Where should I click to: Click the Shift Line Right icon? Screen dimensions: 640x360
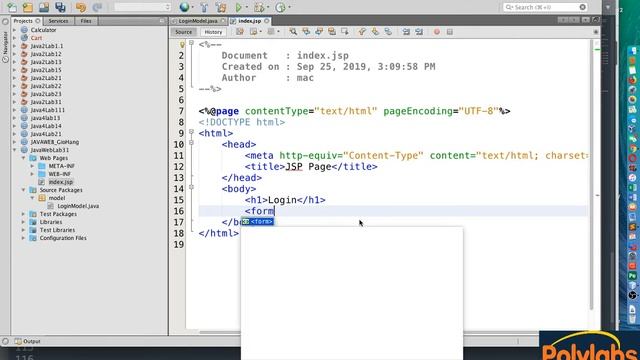[x=419, y=31]
